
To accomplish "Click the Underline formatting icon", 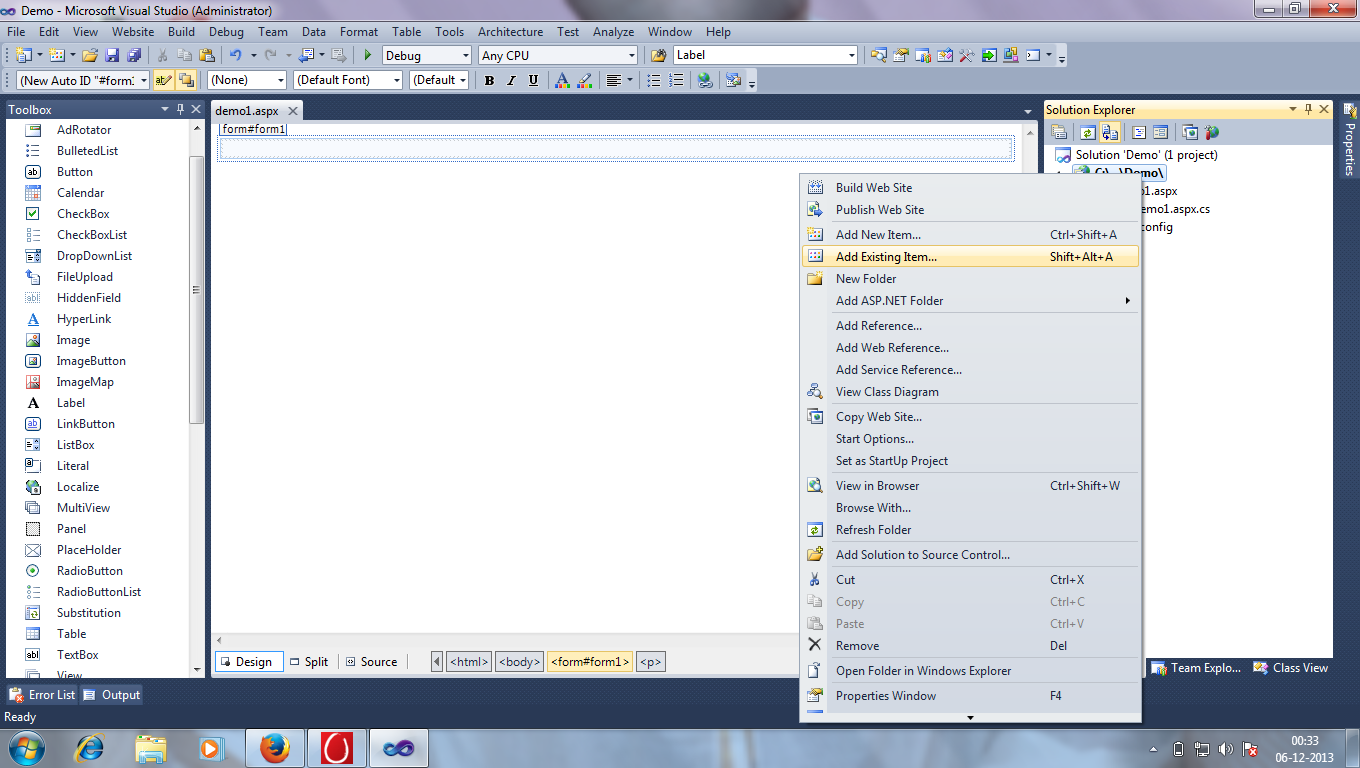I will click(533, 81).
